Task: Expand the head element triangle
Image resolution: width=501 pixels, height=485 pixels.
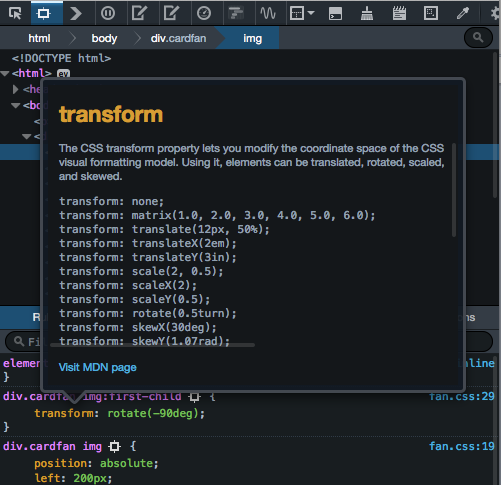Action: click(15, 89)
